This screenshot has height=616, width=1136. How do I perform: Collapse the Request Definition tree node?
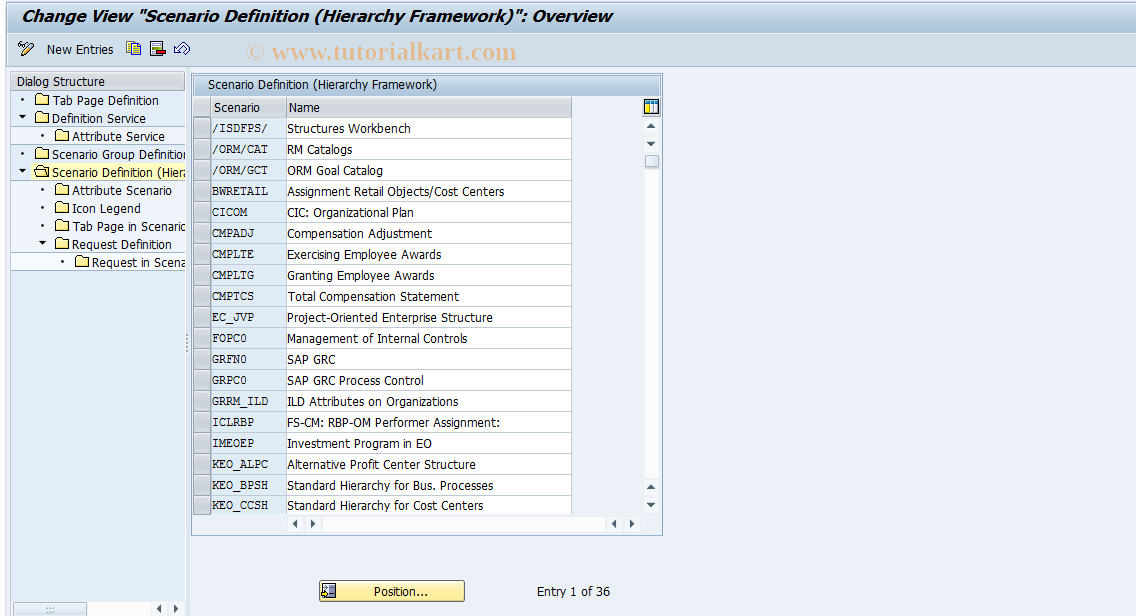41,243
